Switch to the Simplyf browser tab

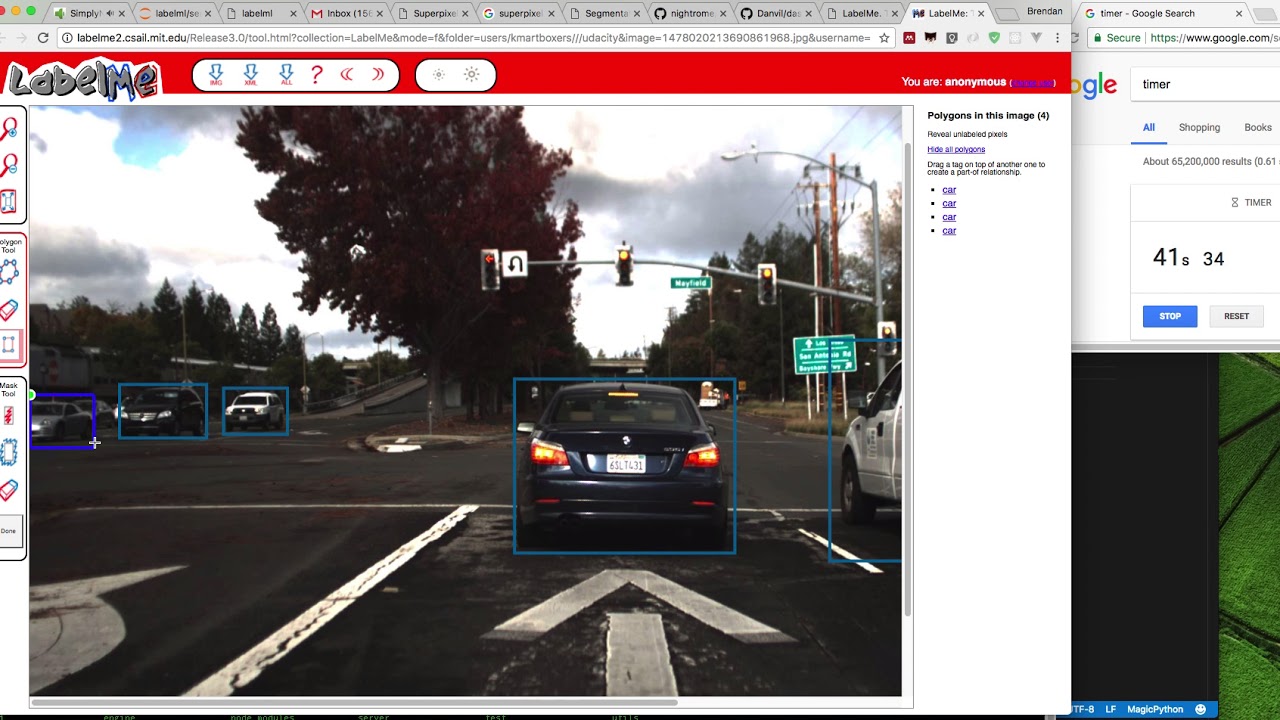coord(85,14)
